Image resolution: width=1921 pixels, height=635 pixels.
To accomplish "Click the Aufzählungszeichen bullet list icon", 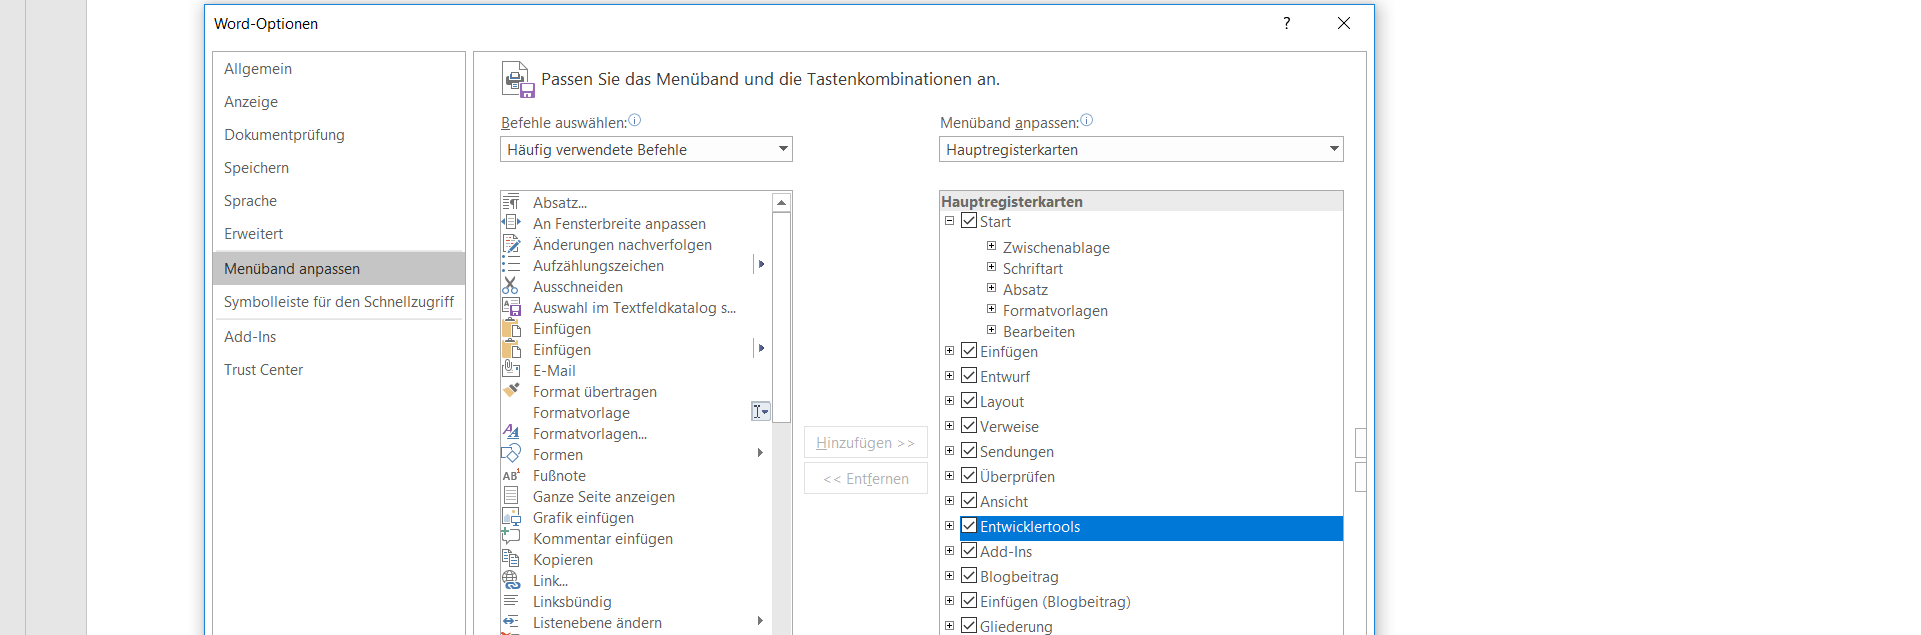I will 511,265.
